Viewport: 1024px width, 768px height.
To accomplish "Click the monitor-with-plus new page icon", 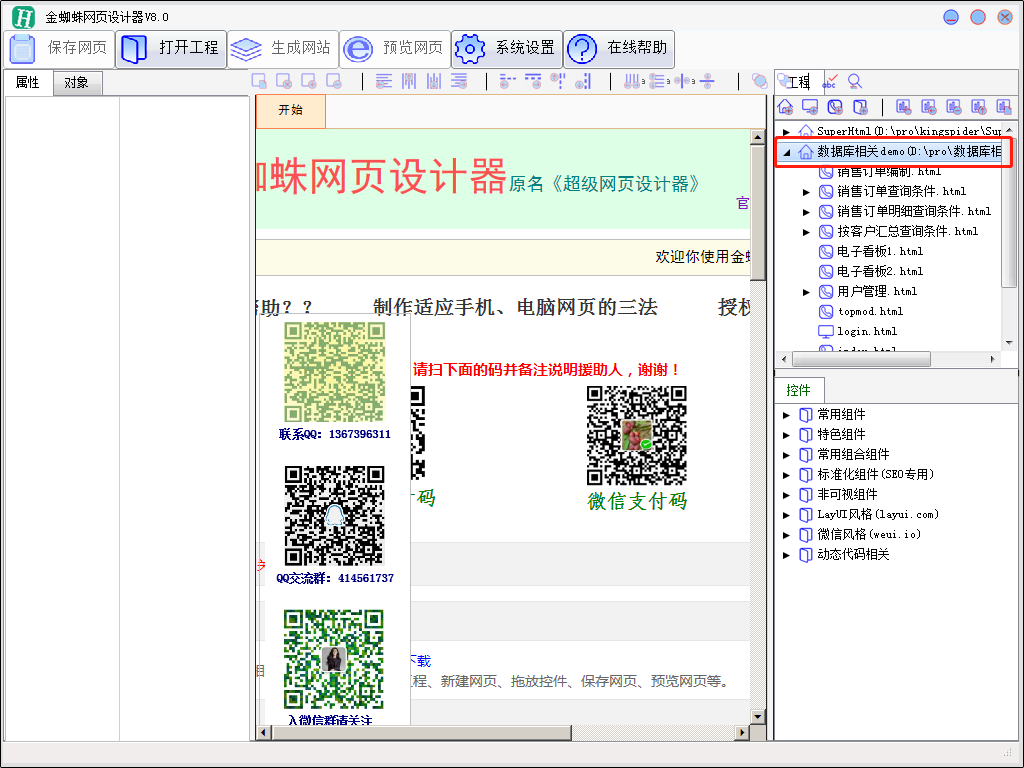I will (810, 106).
